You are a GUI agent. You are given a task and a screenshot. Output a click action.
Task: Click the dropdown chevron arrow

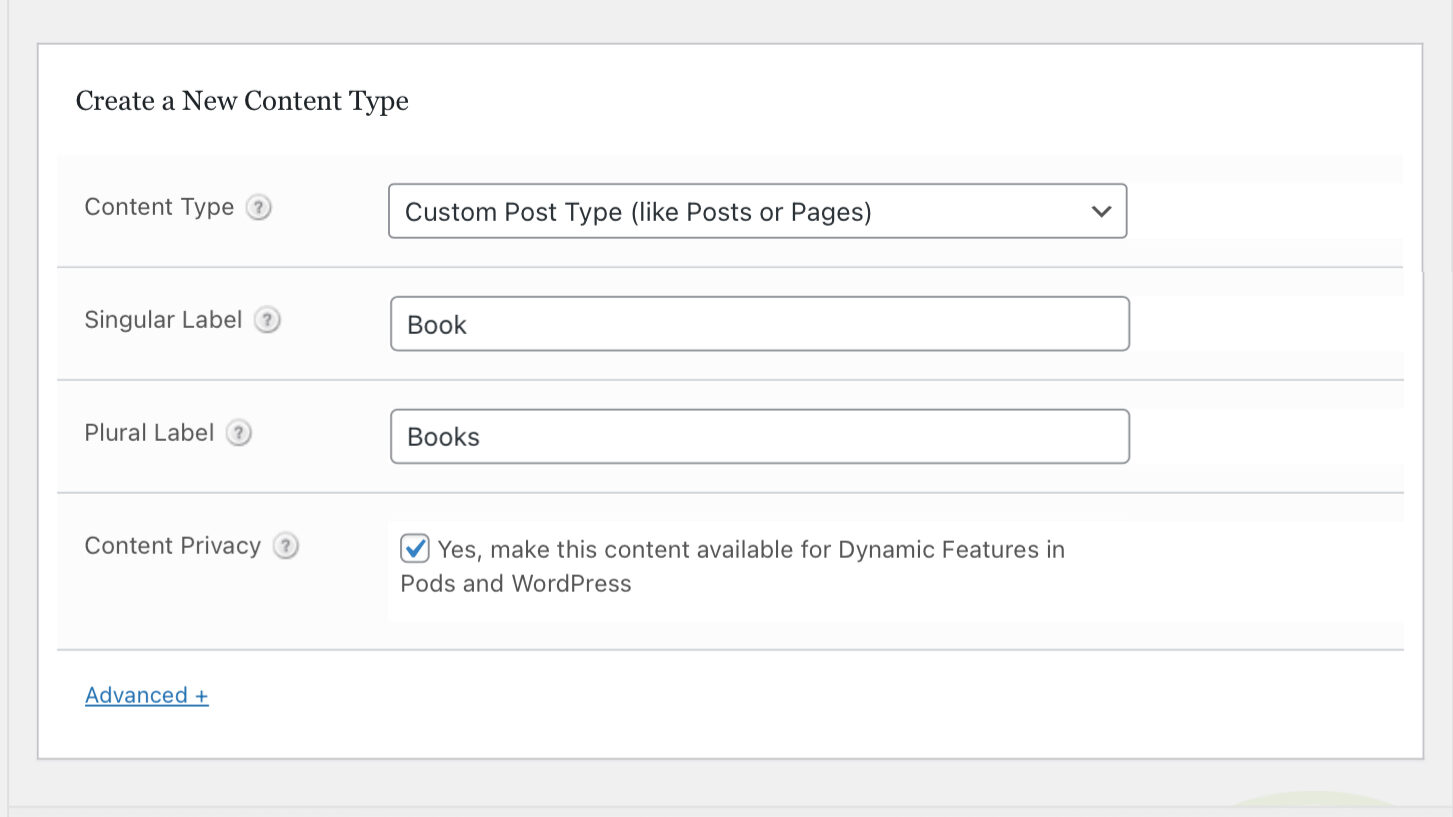click(1101, 212)
